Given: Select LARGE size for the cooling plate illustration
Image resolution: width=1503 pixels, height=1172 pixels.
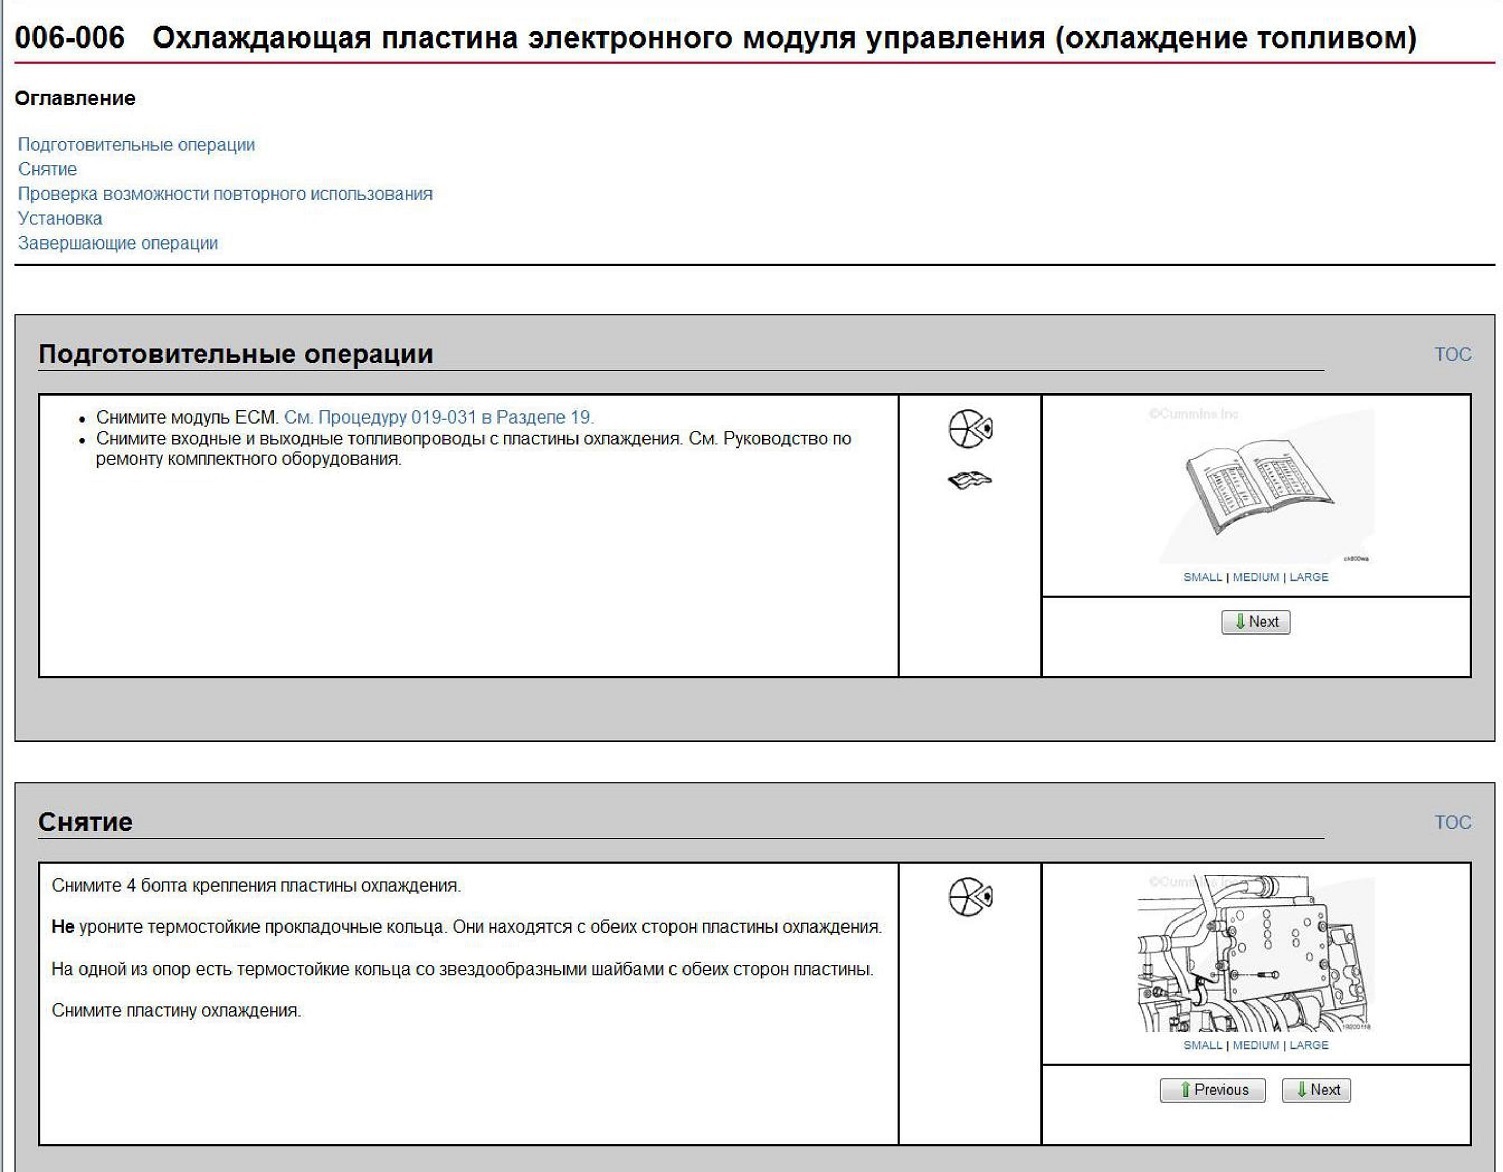Looking at the screenshot, I should pyautogui.click(x=1309, y=1045).
